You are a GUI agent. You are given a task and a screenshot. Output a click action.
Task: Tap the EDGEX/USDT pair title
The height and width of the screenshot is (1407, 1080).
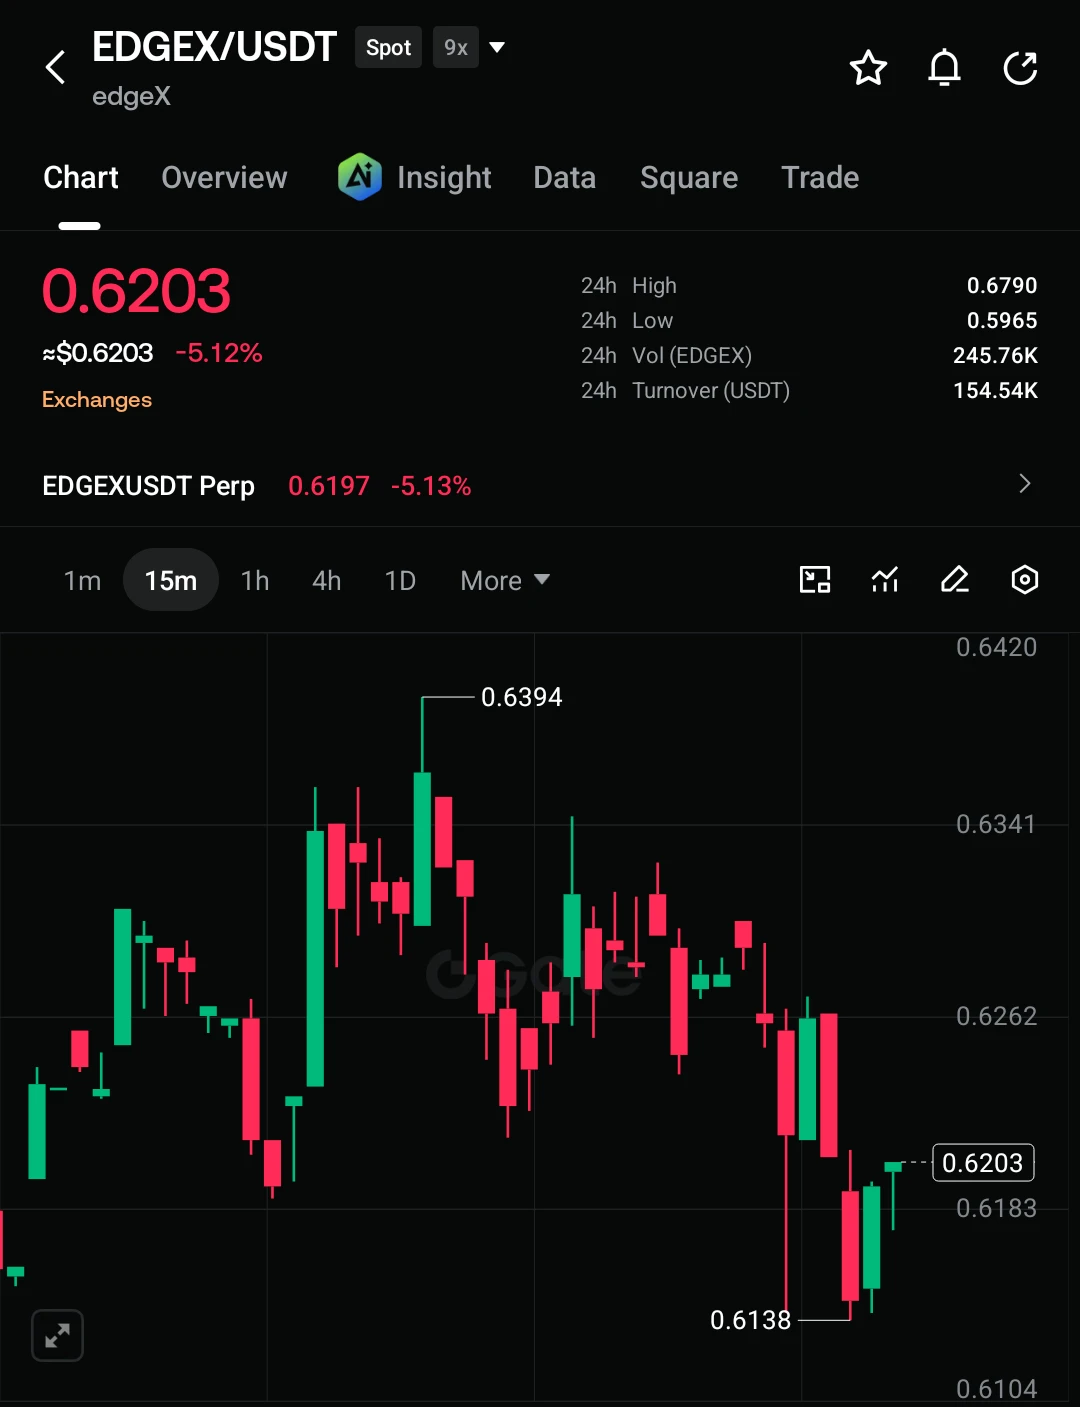(x=214, y=46)
